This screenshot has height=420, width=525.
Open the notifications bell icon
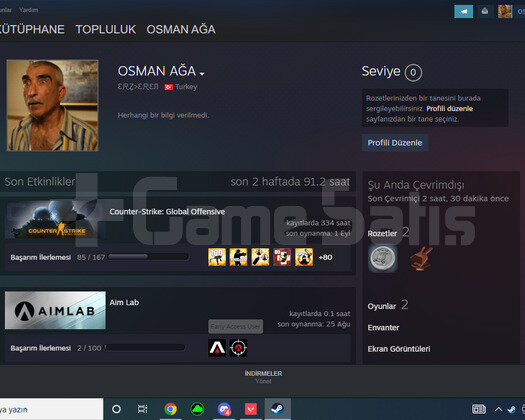click(x=484, y=11)
